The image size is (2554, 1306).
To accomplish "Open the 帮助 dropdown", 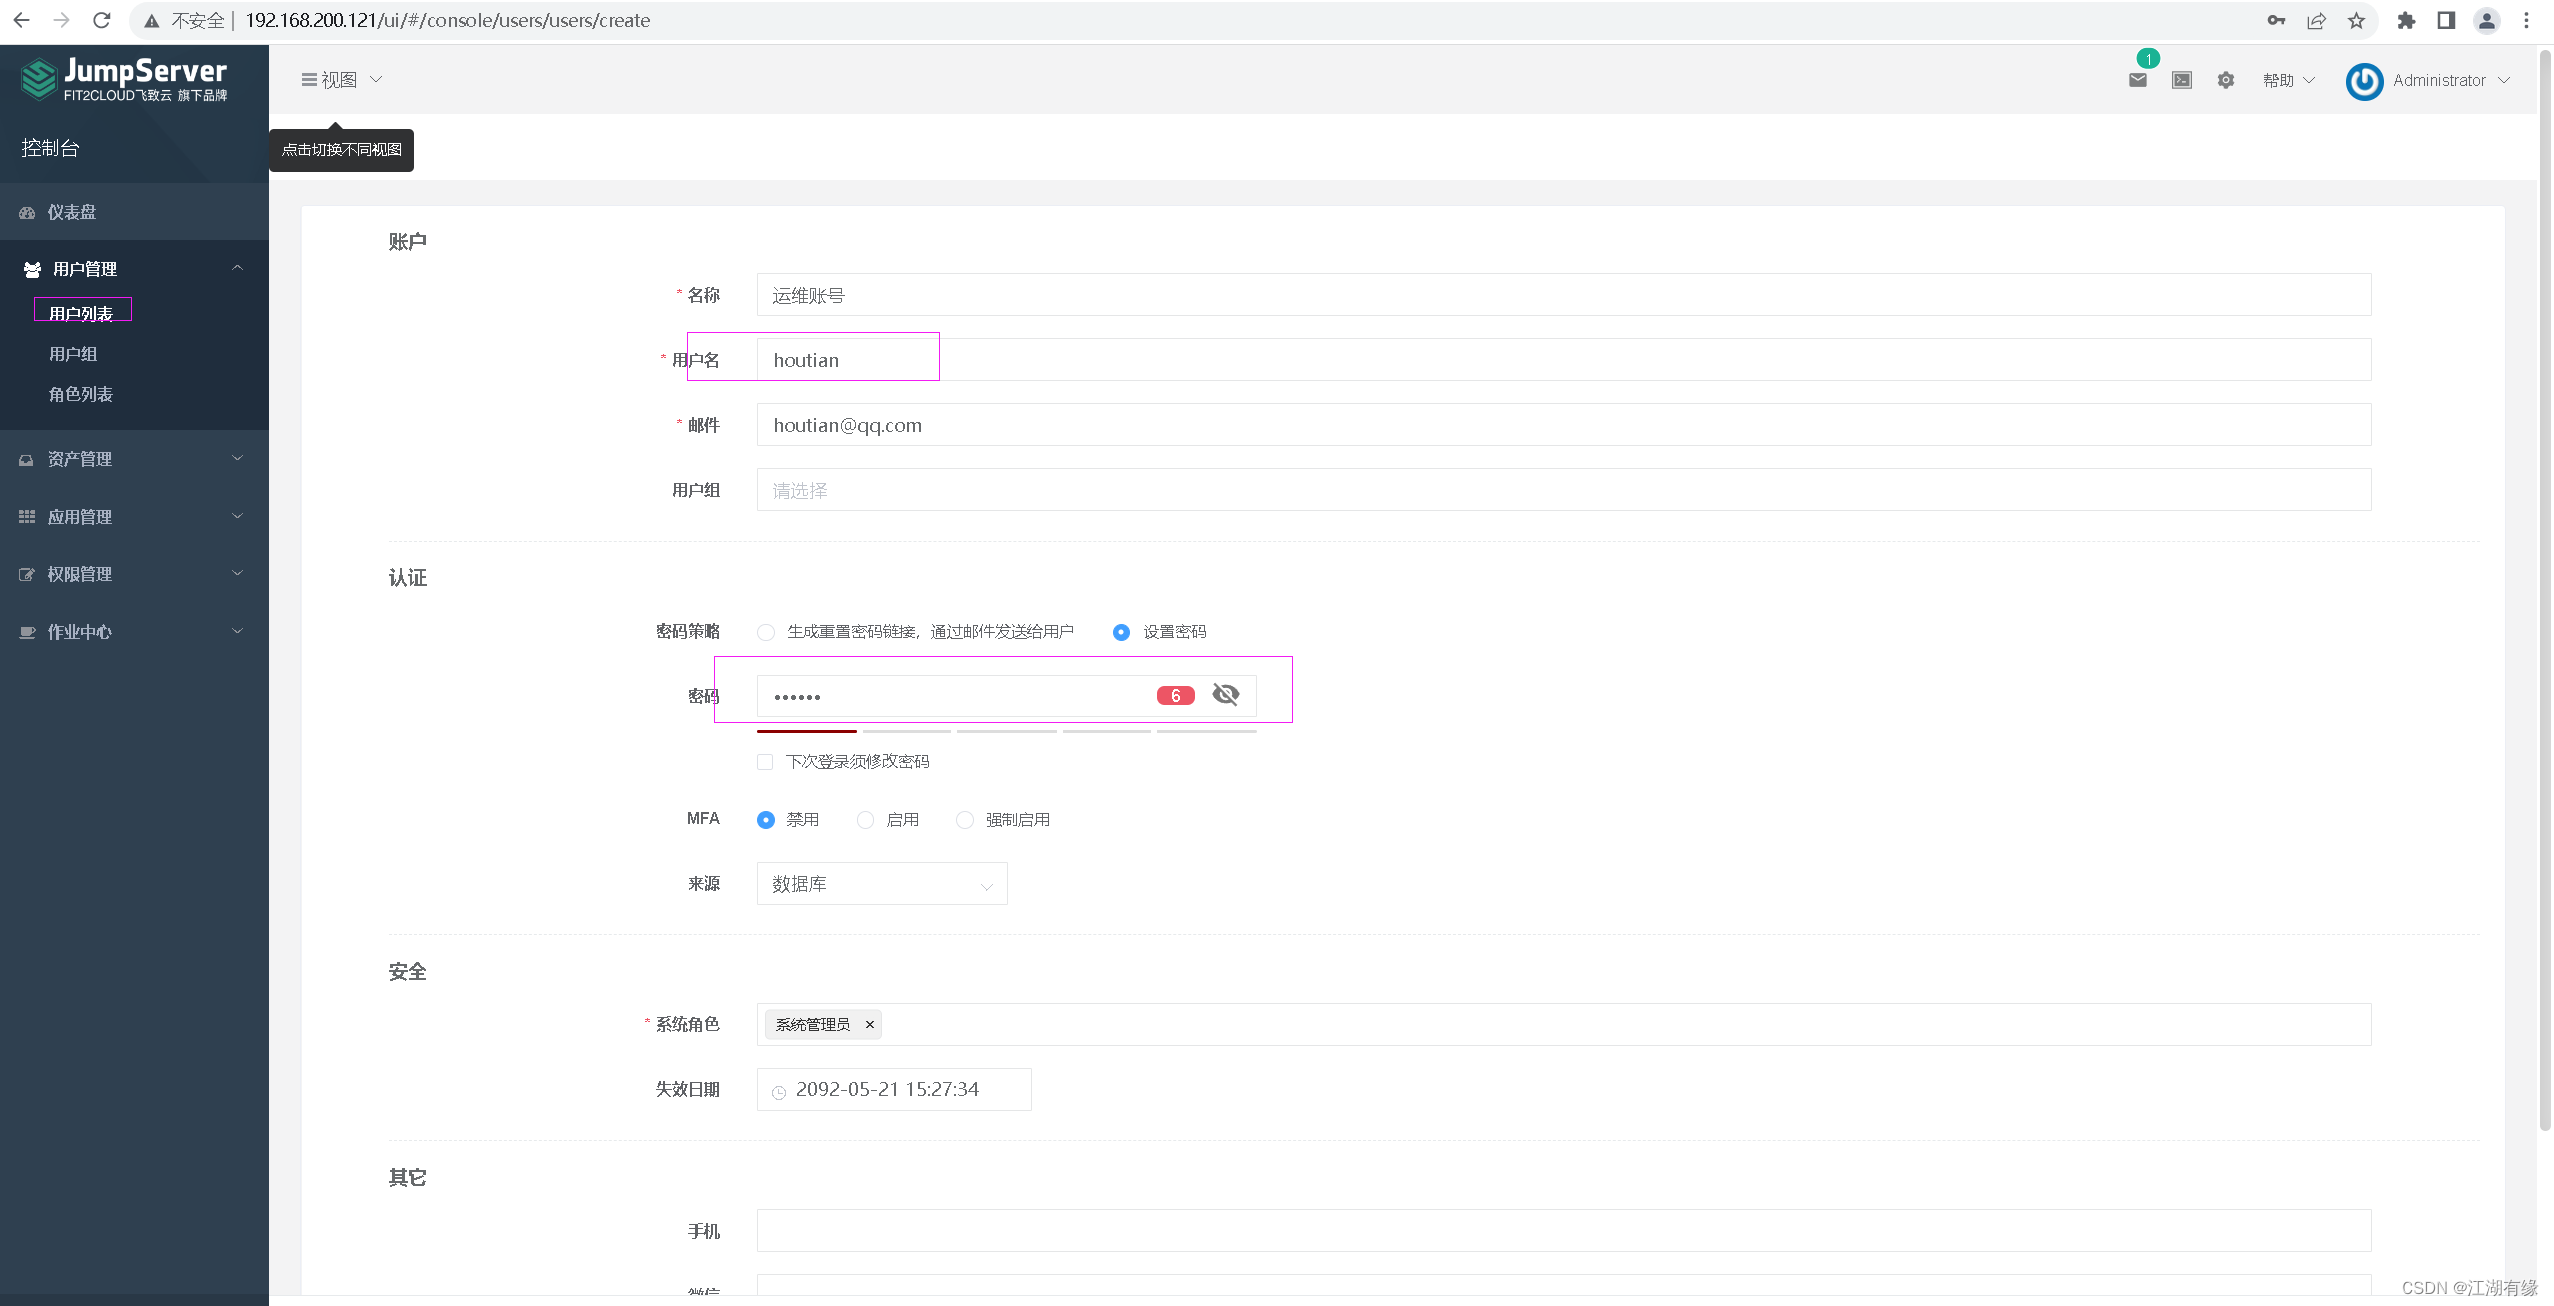I will click(x=2289, y=80).
